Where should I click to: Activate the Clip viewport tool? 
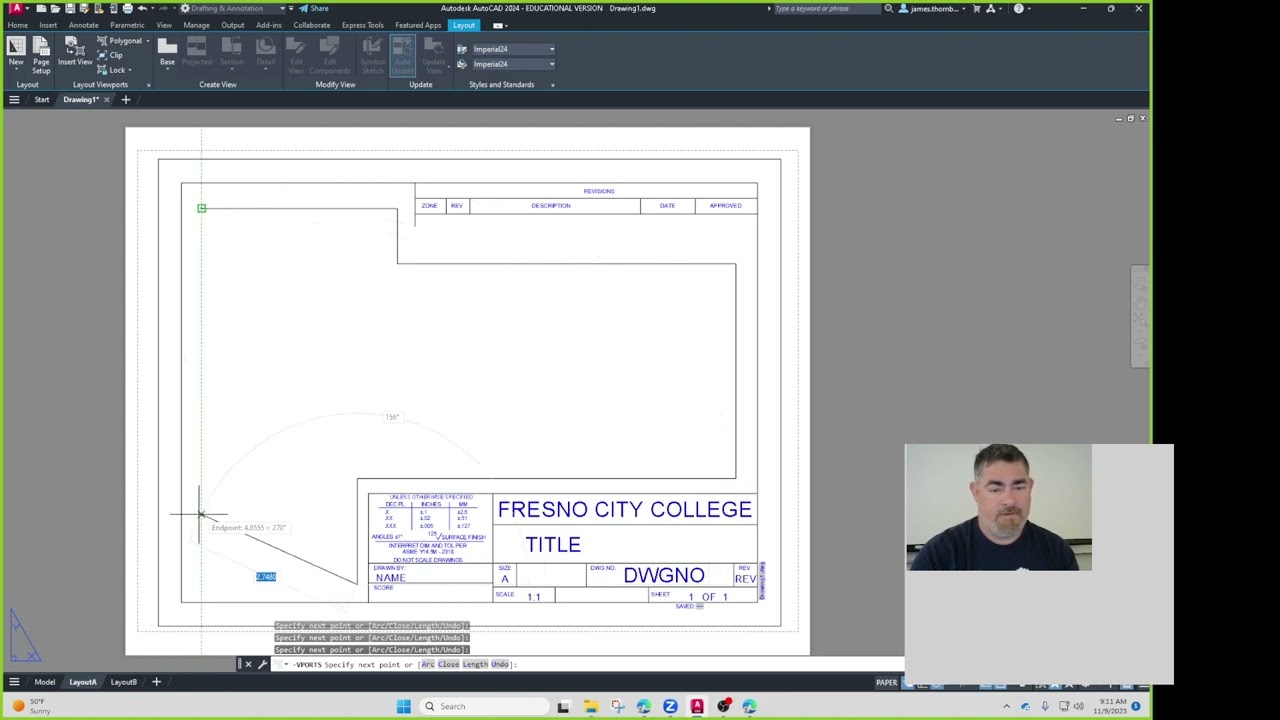click(110, 55)
